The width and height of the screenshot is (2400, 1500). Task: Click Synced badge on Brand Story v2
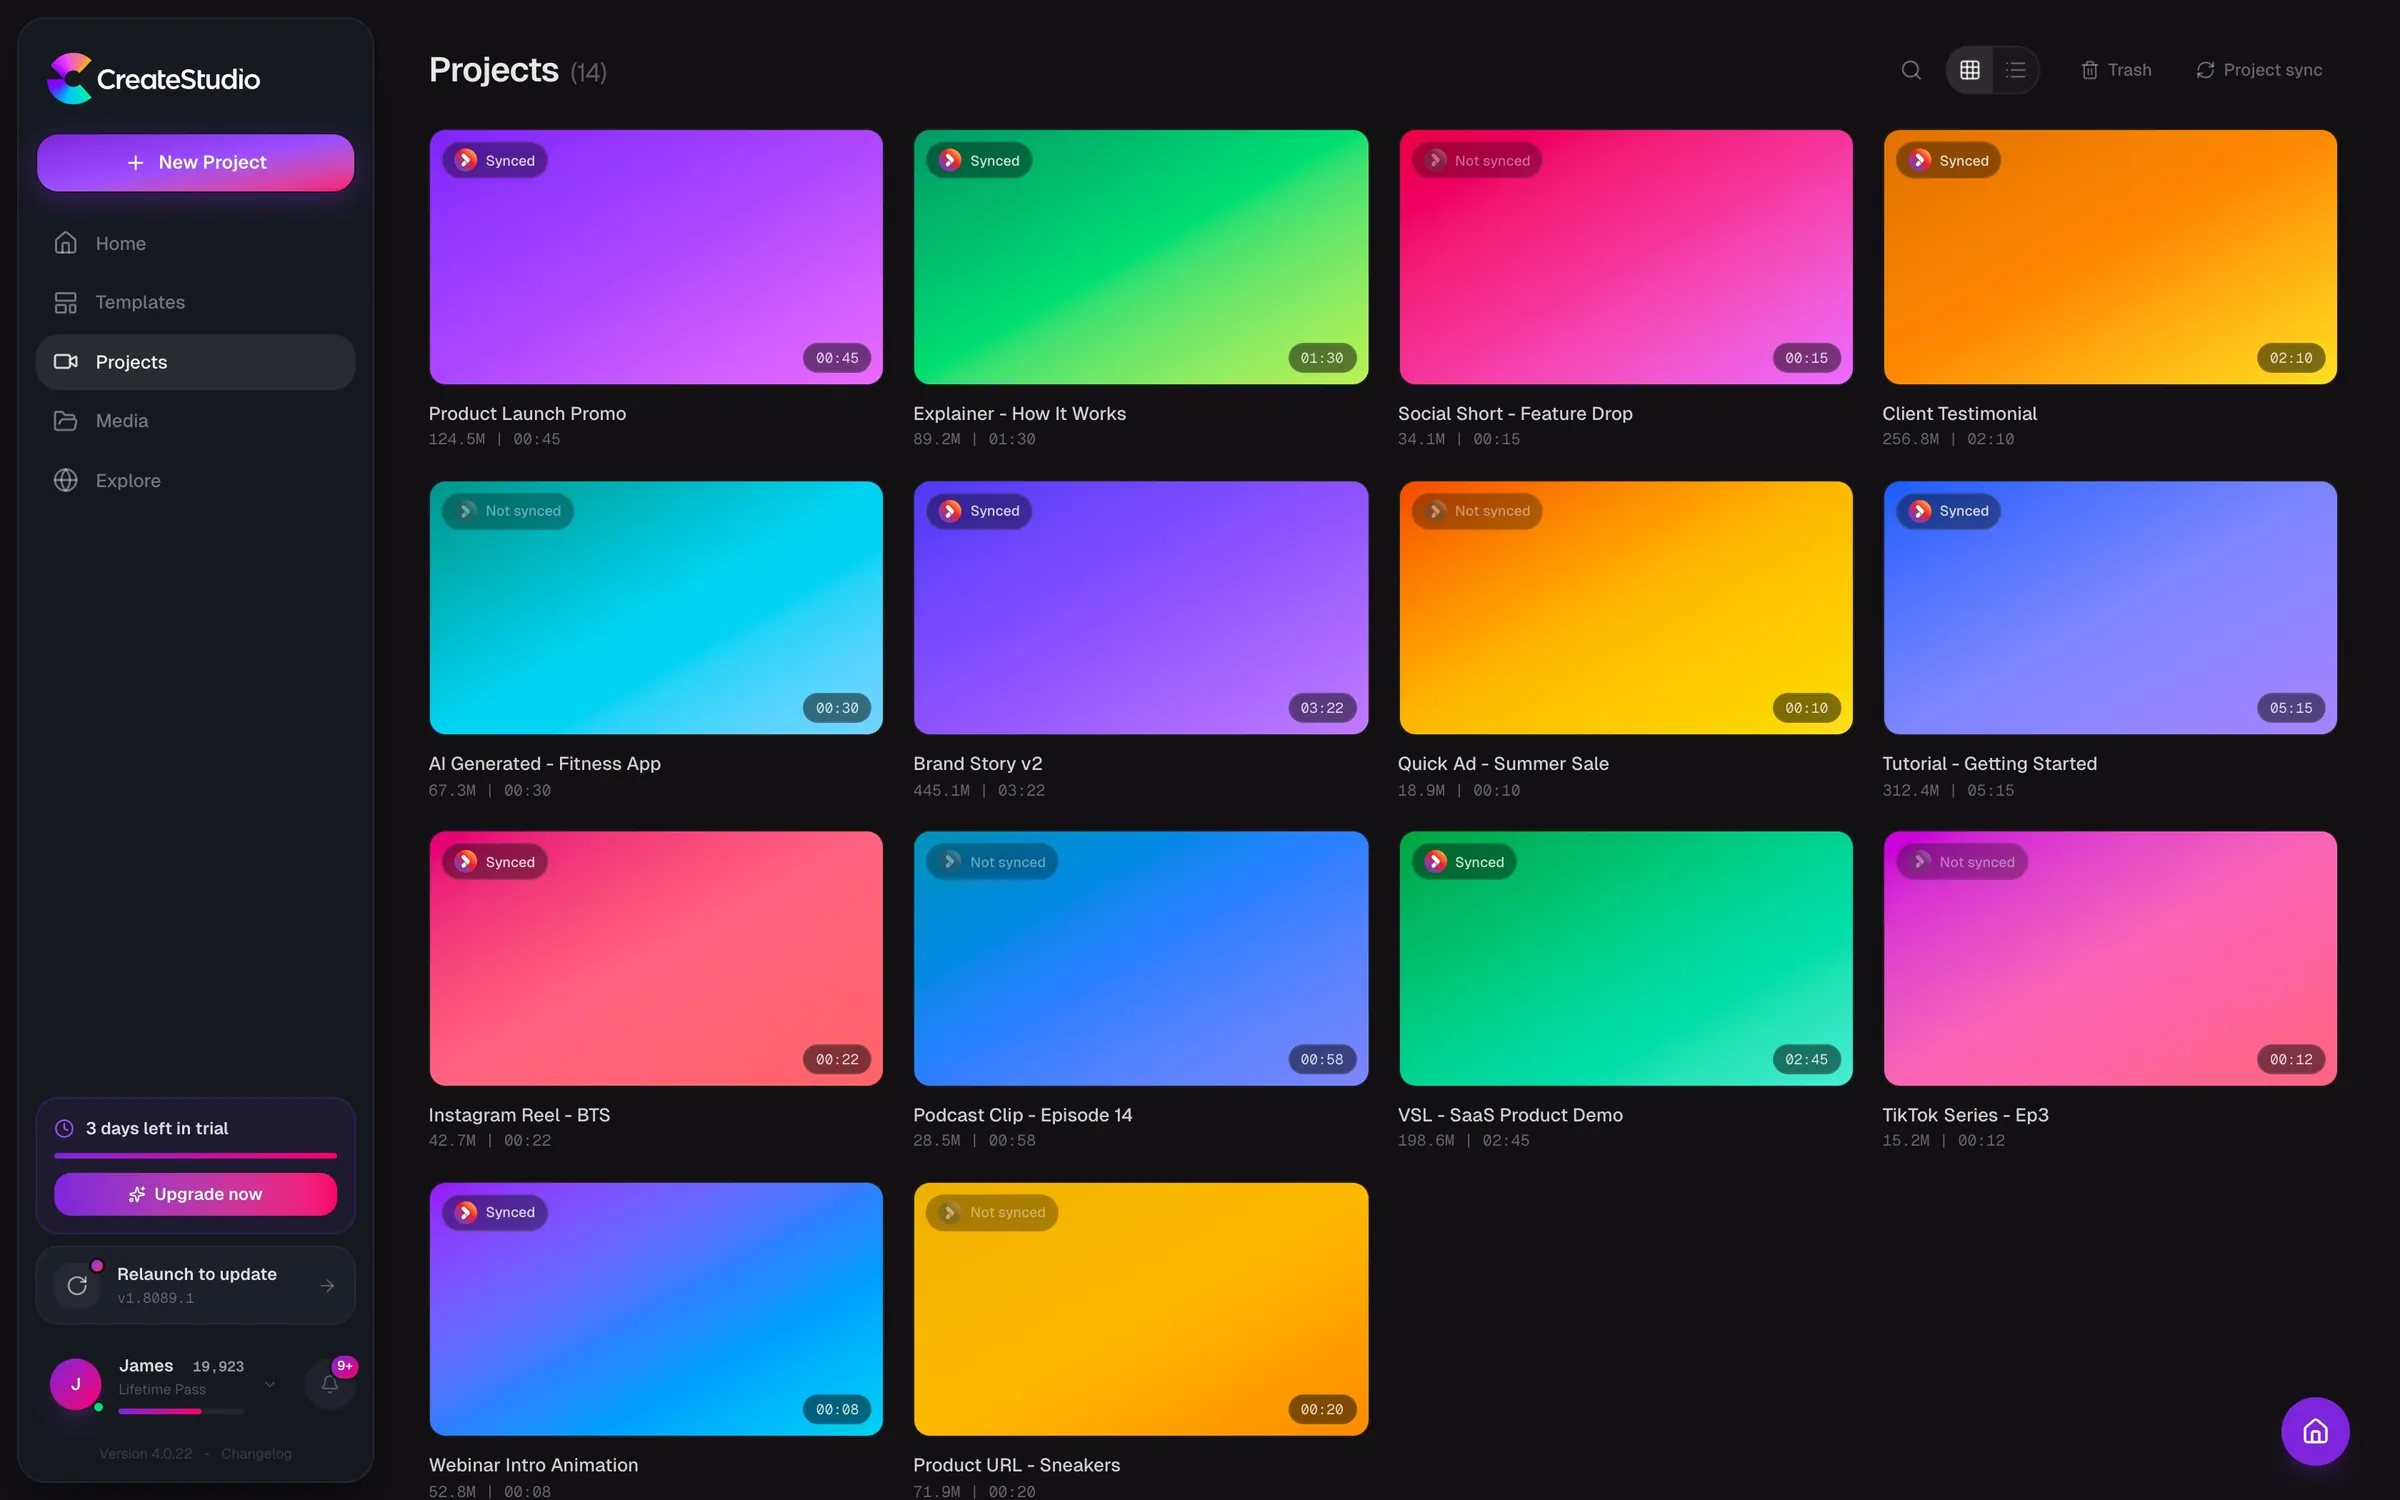pyautogui.click(x=980, y=511)
